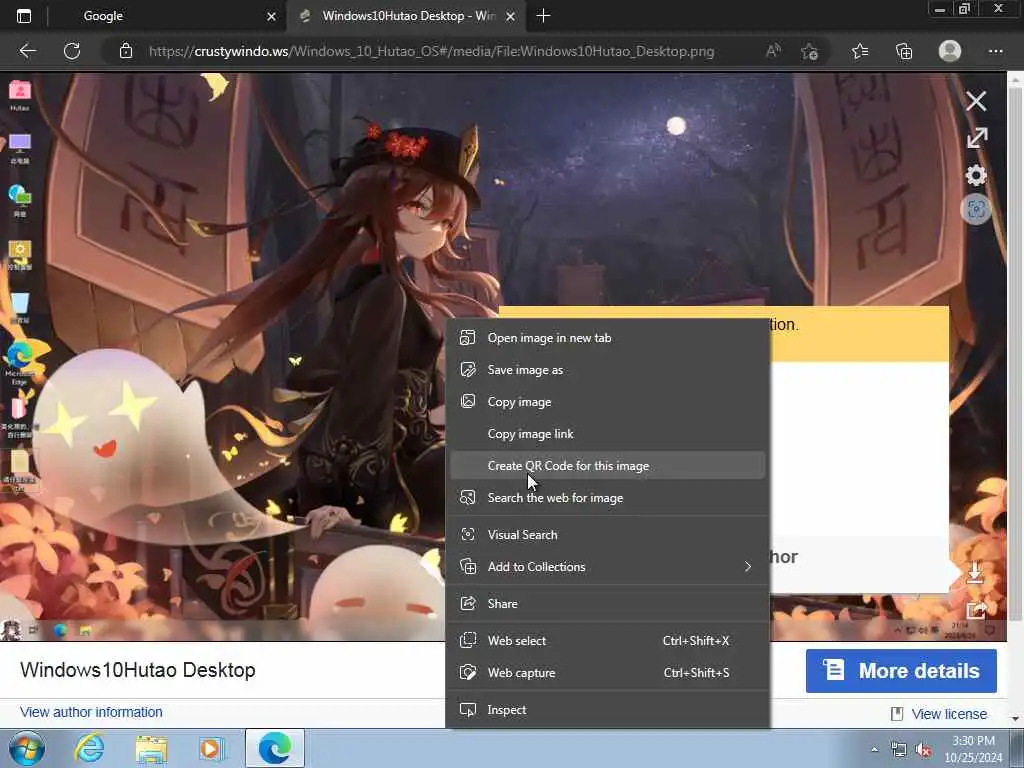The height and width of the screenshot is (768, 1024).
Task: Select the Windows10Hutao Desktop tab
Action: pos(405,16)
